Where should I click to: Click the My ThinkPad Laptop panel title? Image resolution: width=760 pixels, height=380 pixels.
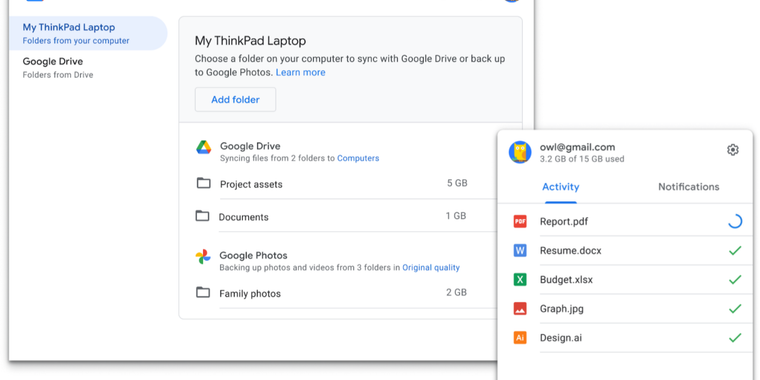[x=250, y=41]
